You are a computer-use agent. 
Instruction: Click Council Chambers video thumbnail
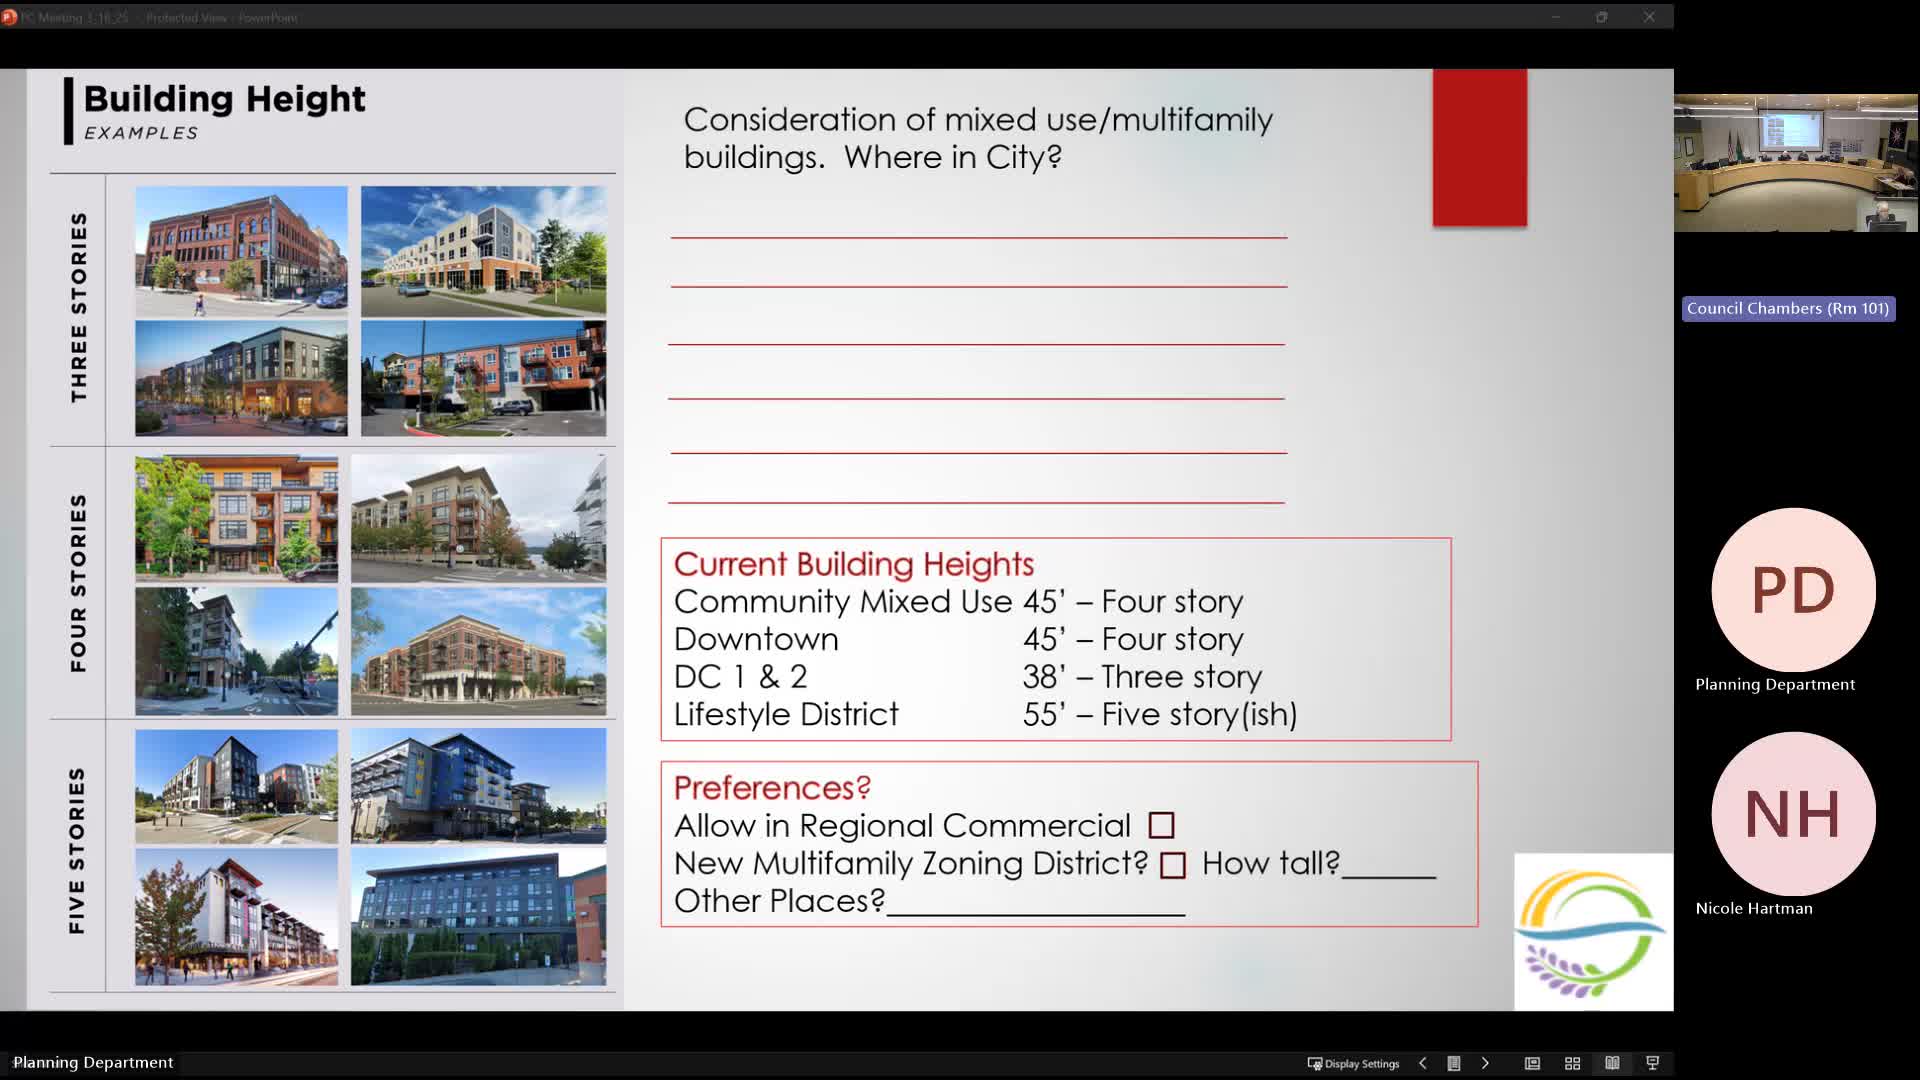point(1795,163)
